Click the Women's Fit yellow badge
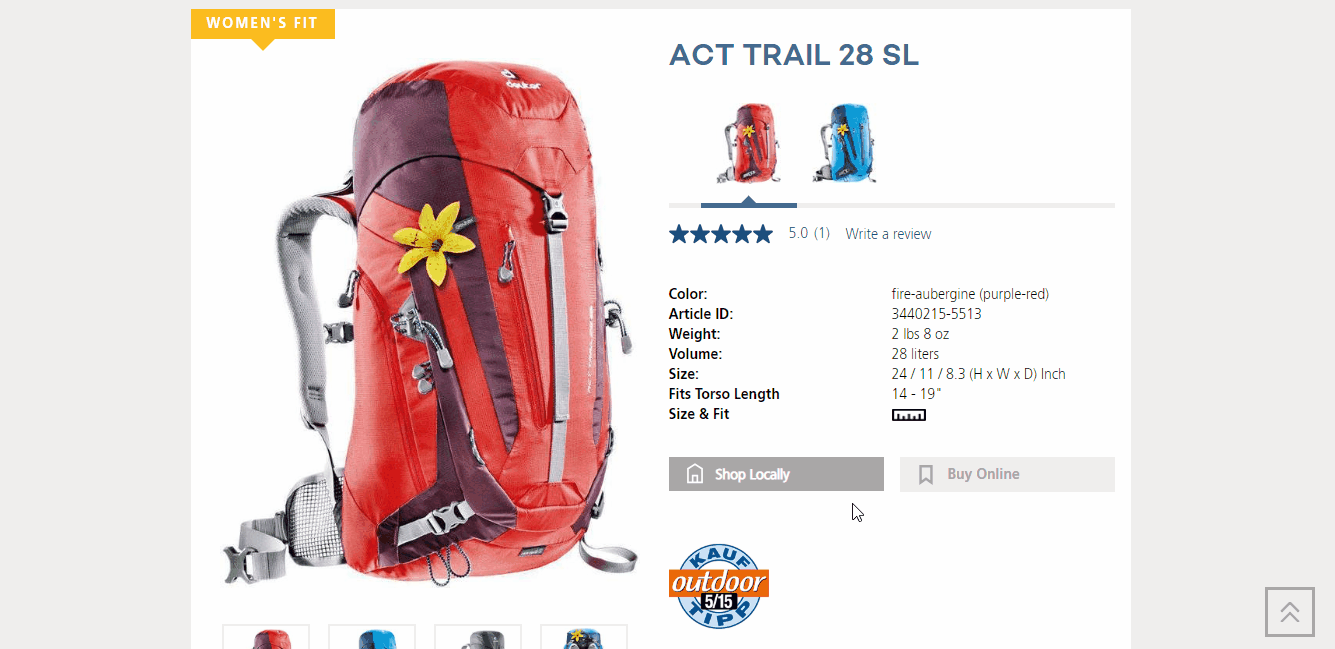1335x649 pixels. (263, 24)
